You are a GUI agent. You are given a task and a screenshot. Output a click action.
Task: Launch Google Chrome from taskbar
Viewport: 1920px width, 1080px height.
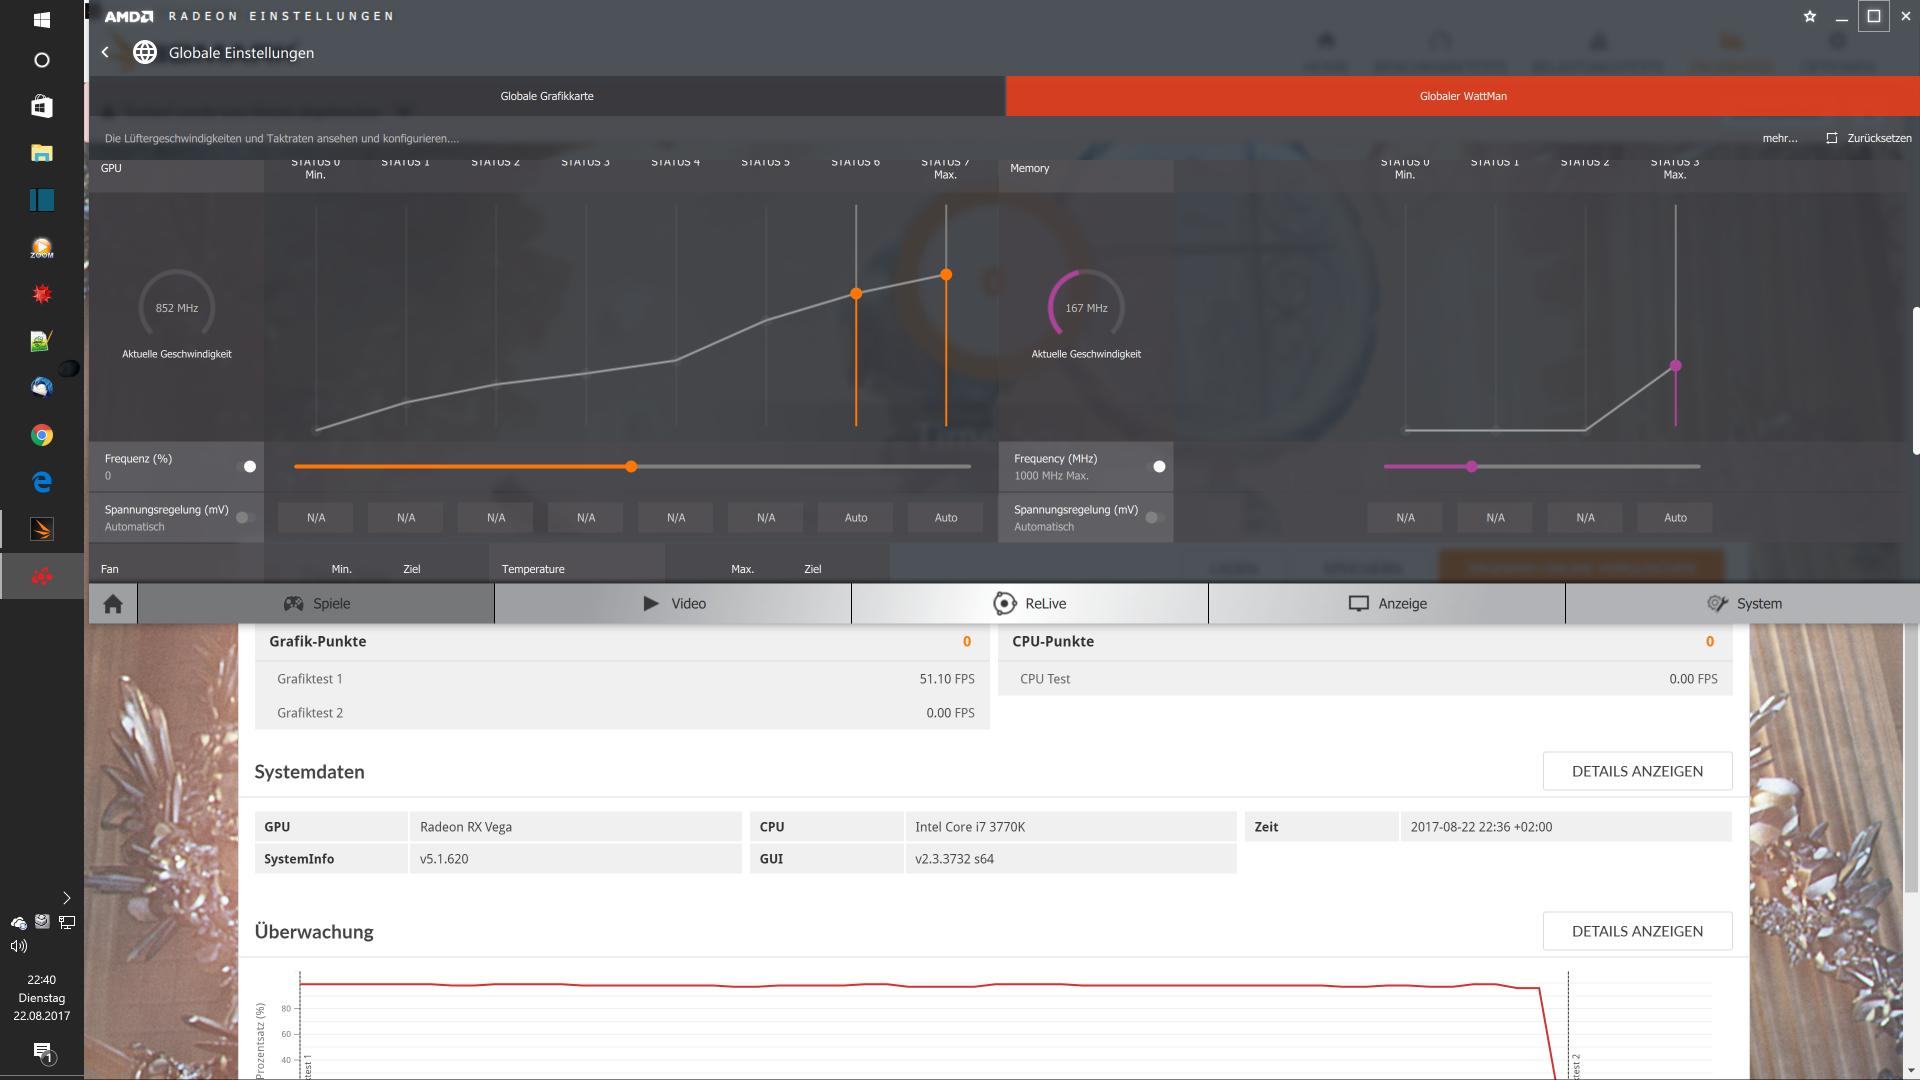(41, 435)
